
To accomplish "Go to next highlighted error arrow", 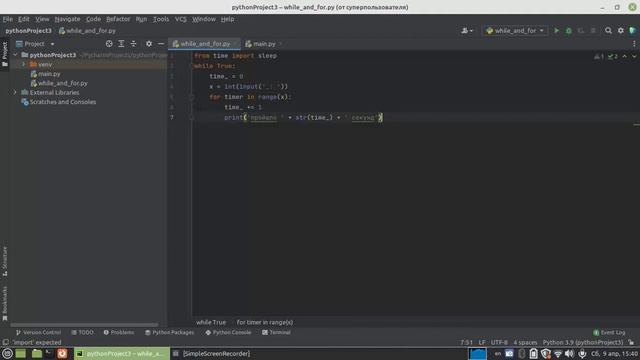I will tap(634, 56).
